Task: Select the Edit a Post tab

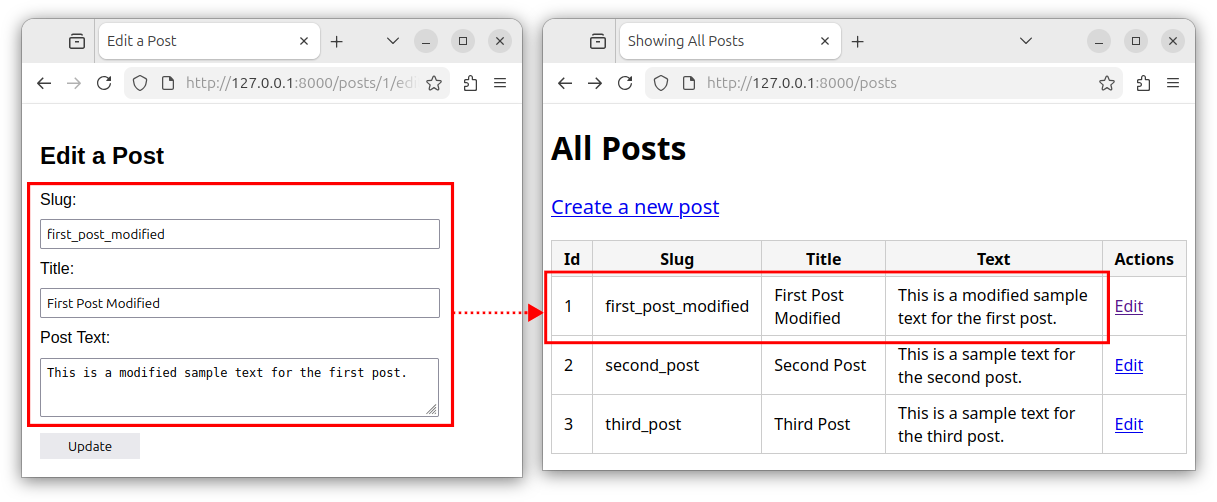Action: coord(210,41)
